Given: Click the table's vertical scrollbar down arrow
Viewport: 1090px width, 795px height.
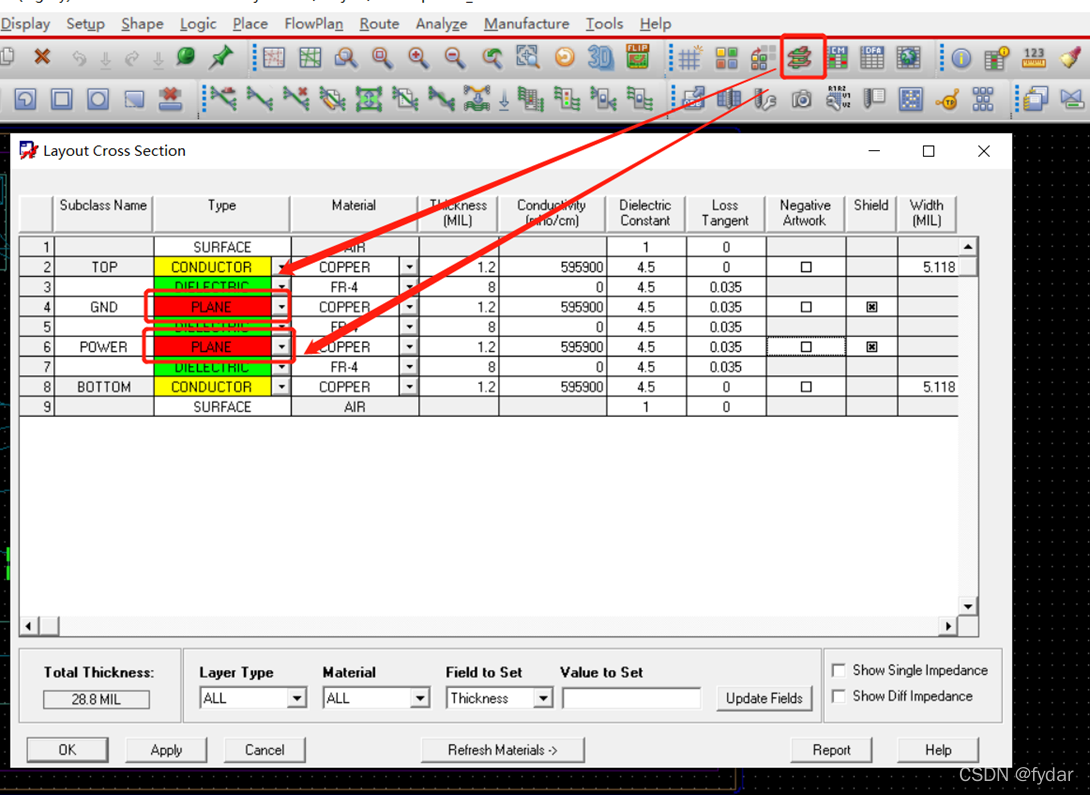Looking at the screenshot, I should coord(968,606).
